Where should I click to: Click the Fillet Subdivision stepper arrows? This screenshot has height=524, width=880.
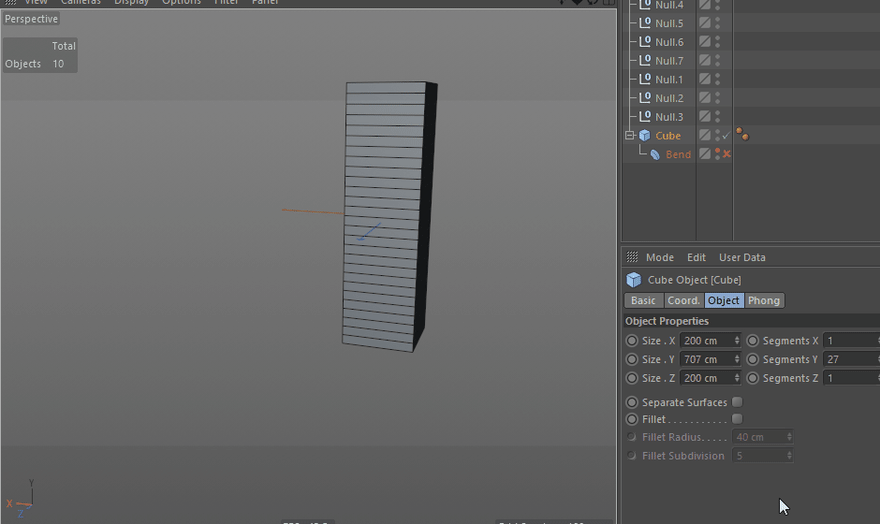(789, 456)
